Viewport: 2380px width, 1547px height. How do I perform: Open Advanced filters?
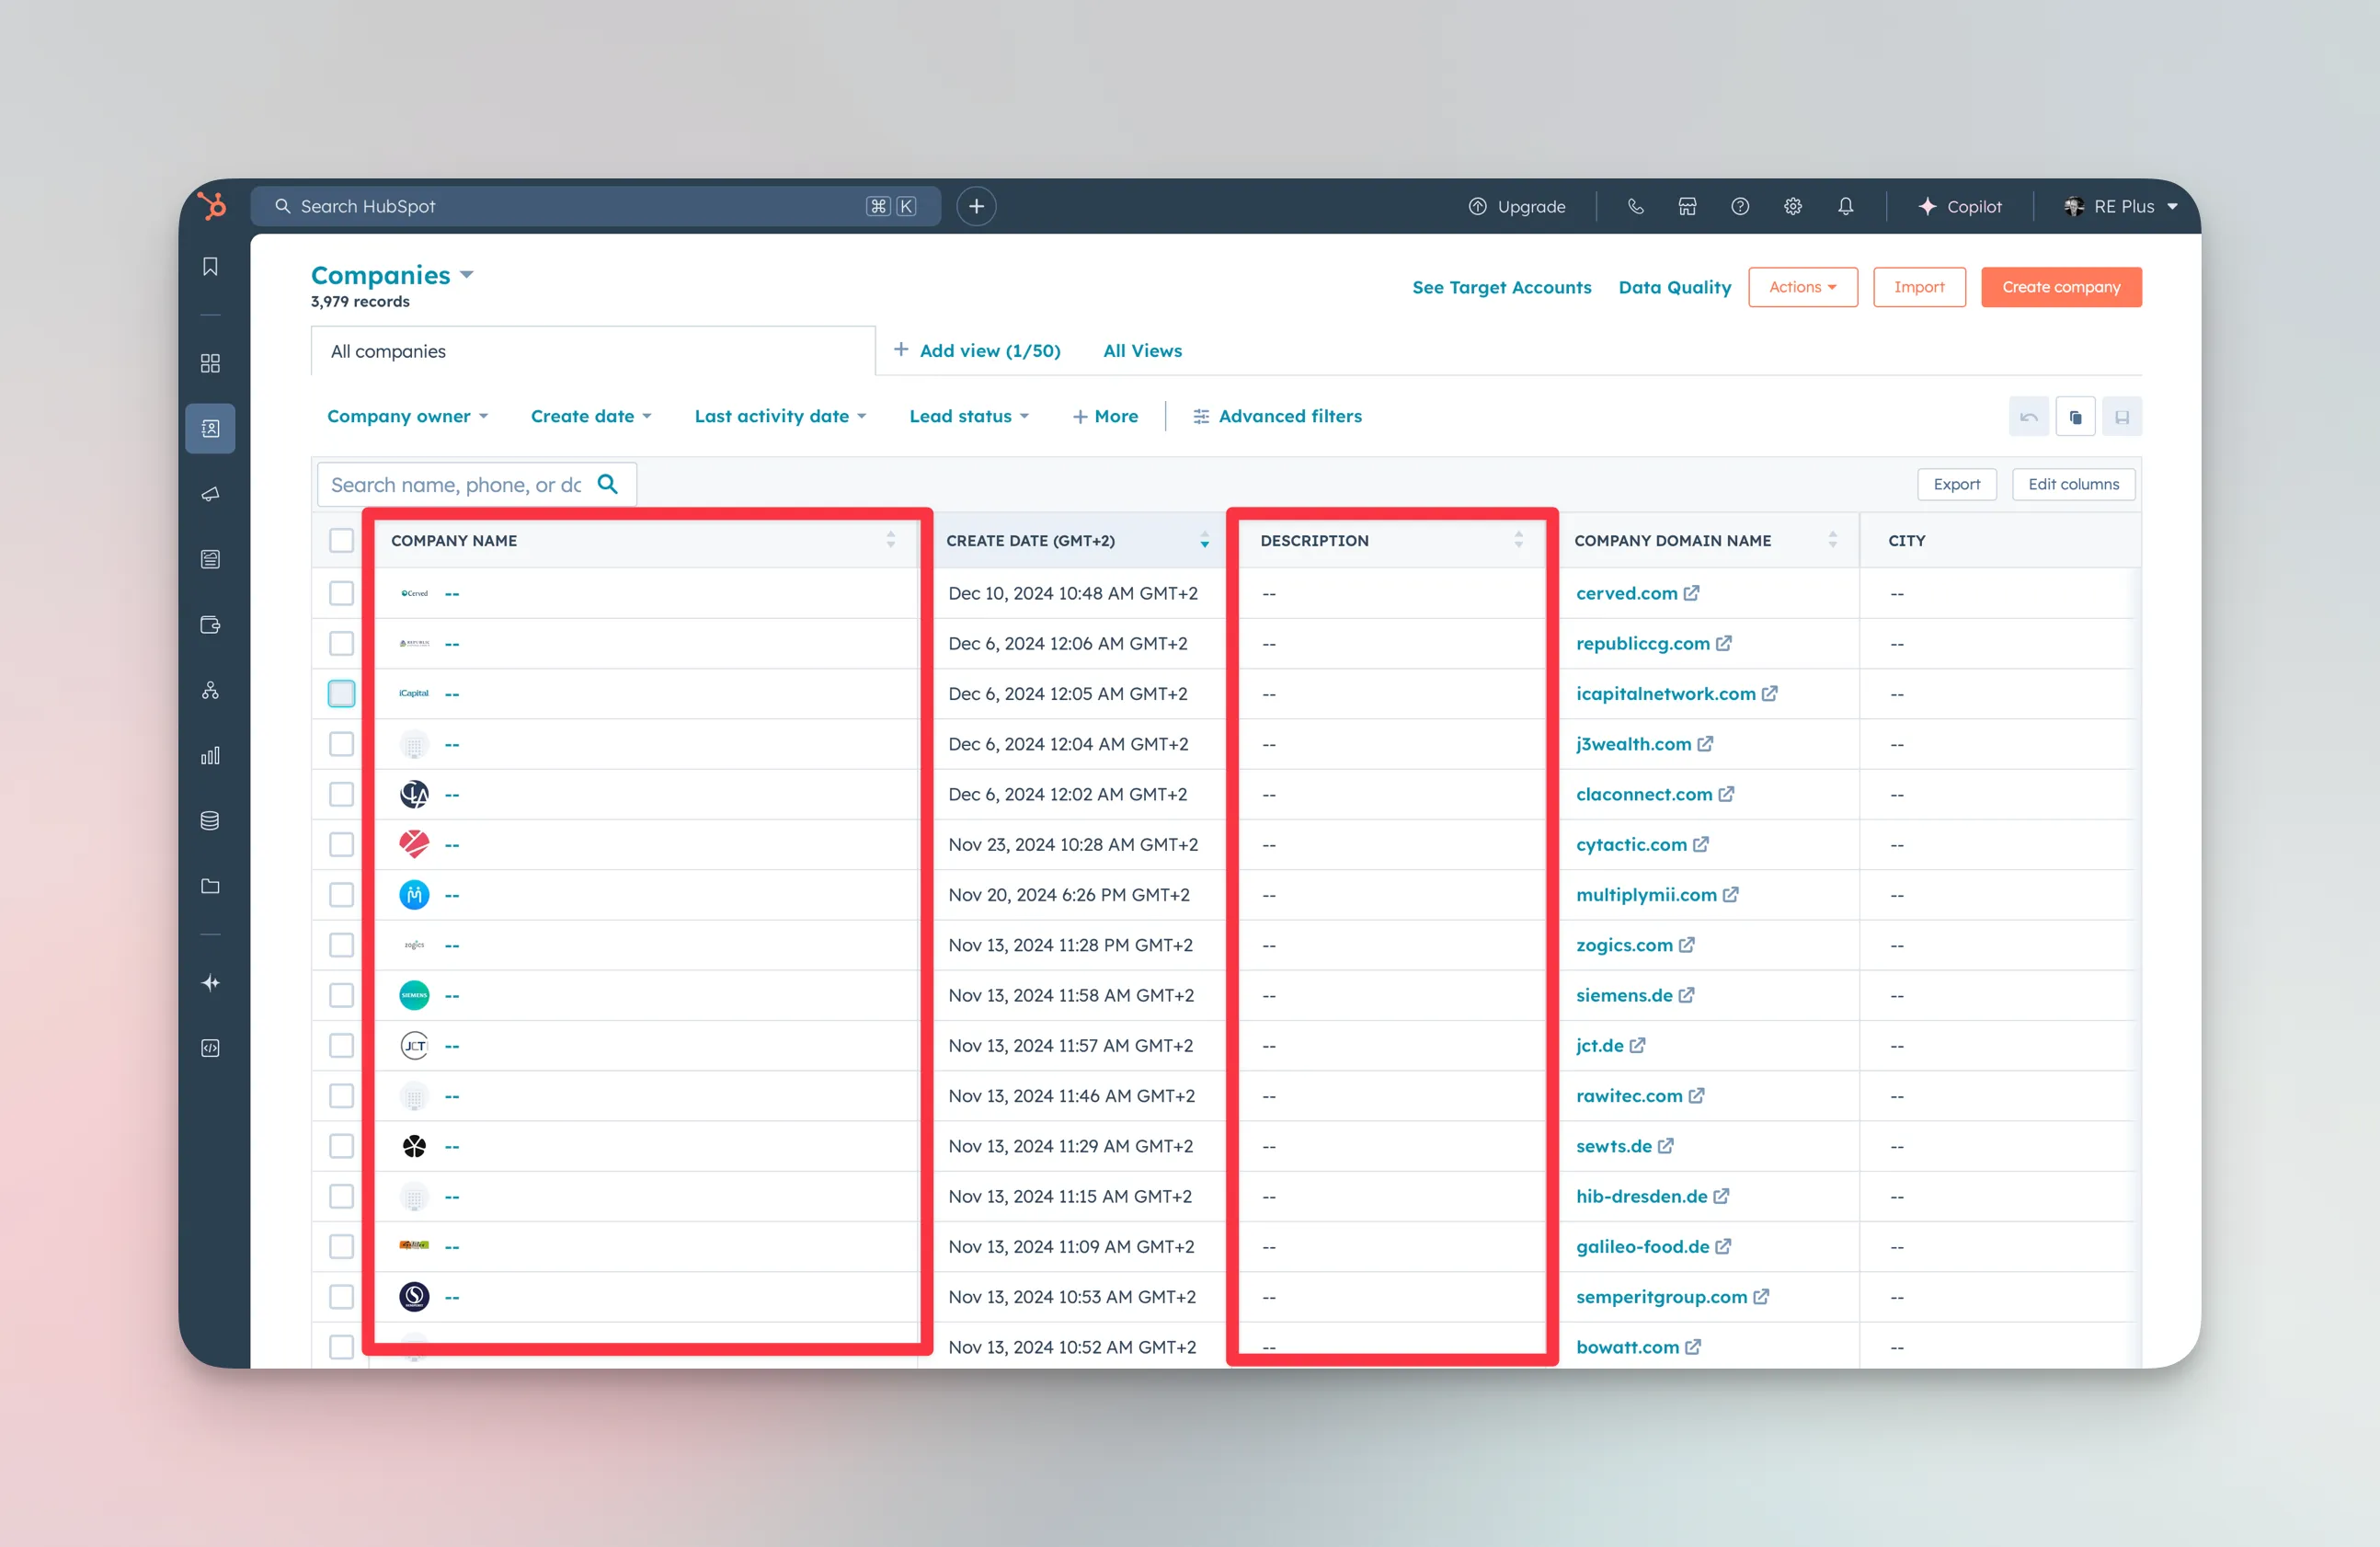1277,416
